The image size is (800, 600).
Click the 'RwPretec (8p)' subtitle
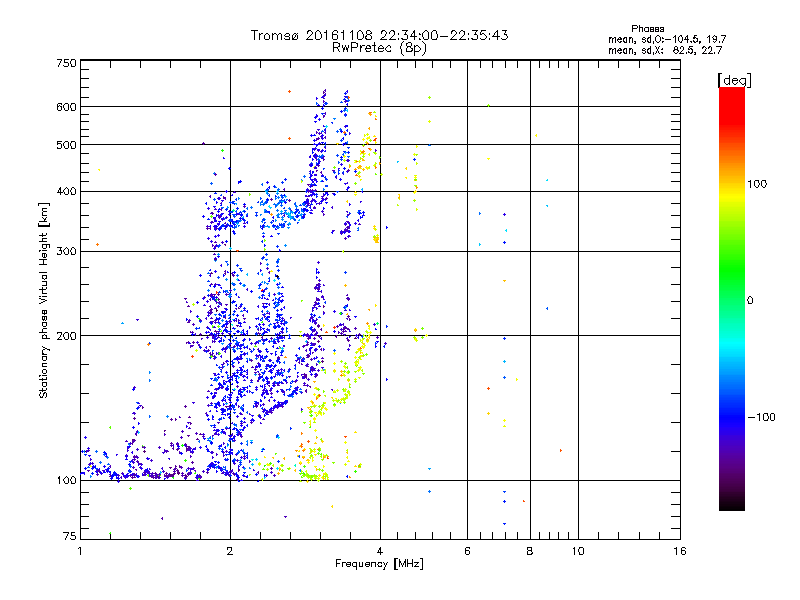(379, 48)
